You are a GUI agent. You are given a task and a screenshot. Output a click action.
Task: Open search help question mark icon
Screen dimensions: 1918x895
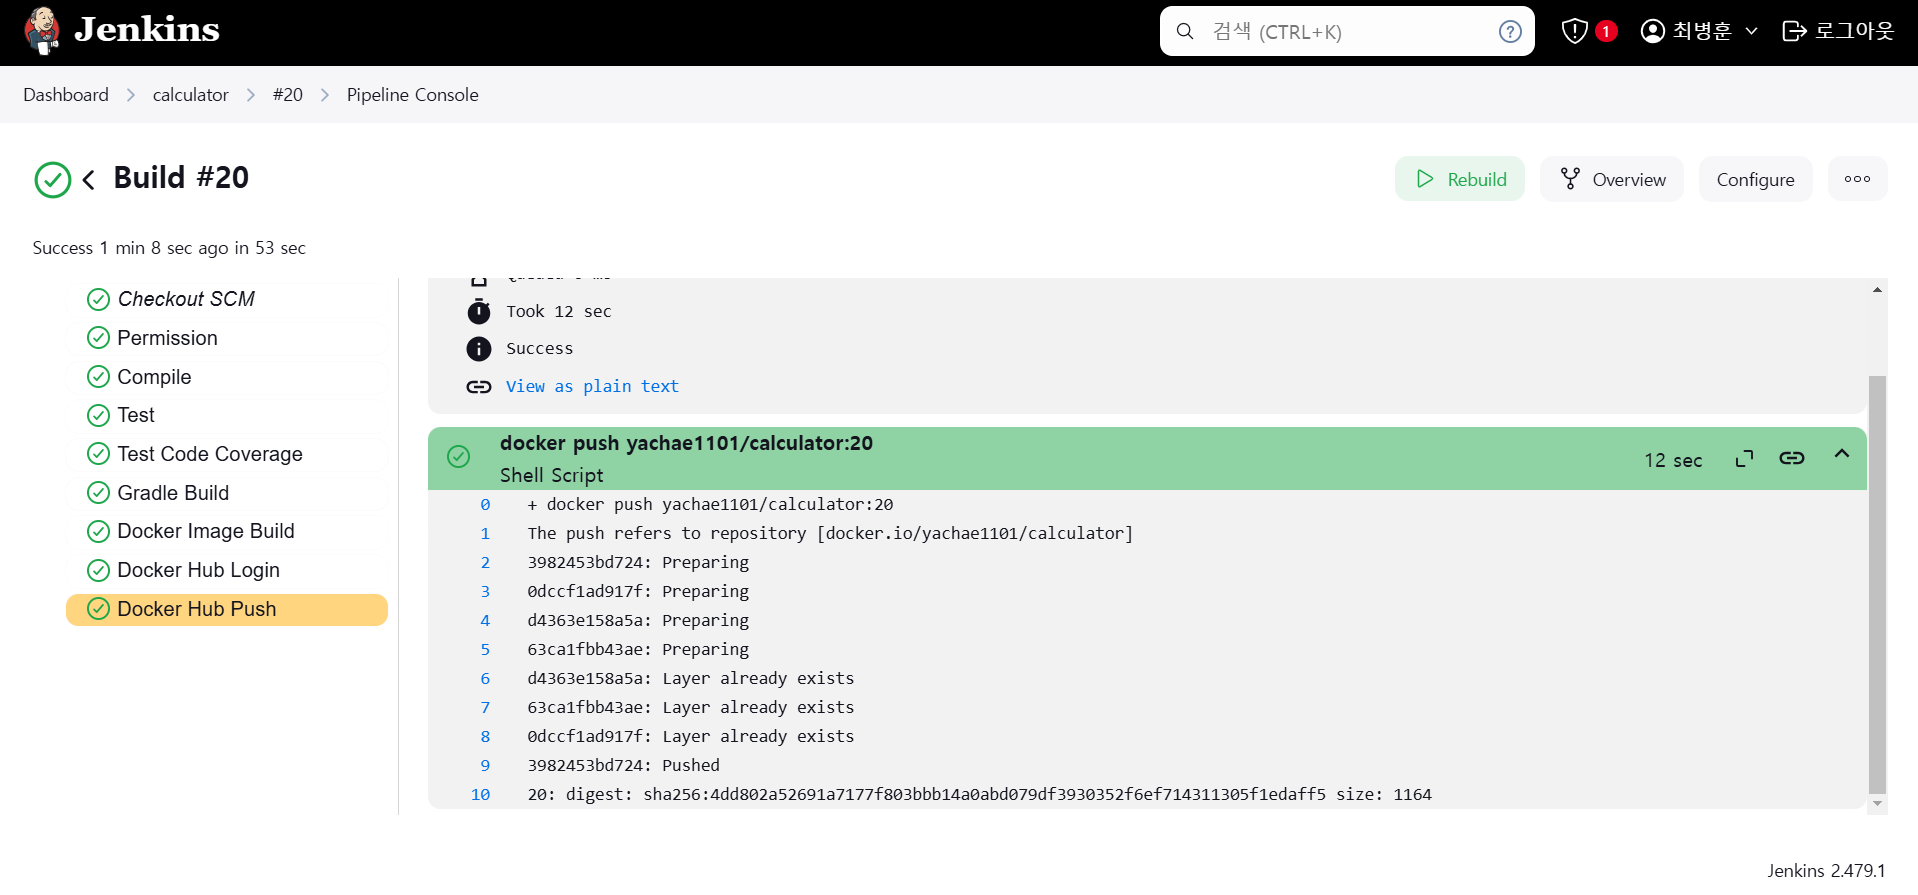pyautogui.click(x=1510, y=32)
